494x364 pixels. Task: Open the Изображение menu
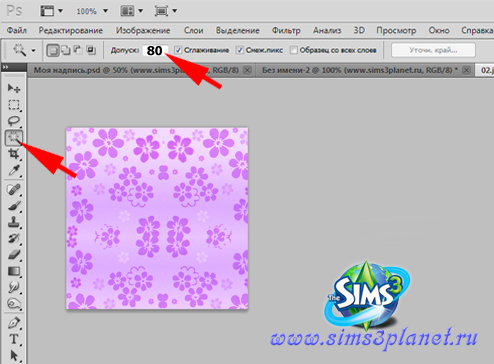(x=143, y=30)
